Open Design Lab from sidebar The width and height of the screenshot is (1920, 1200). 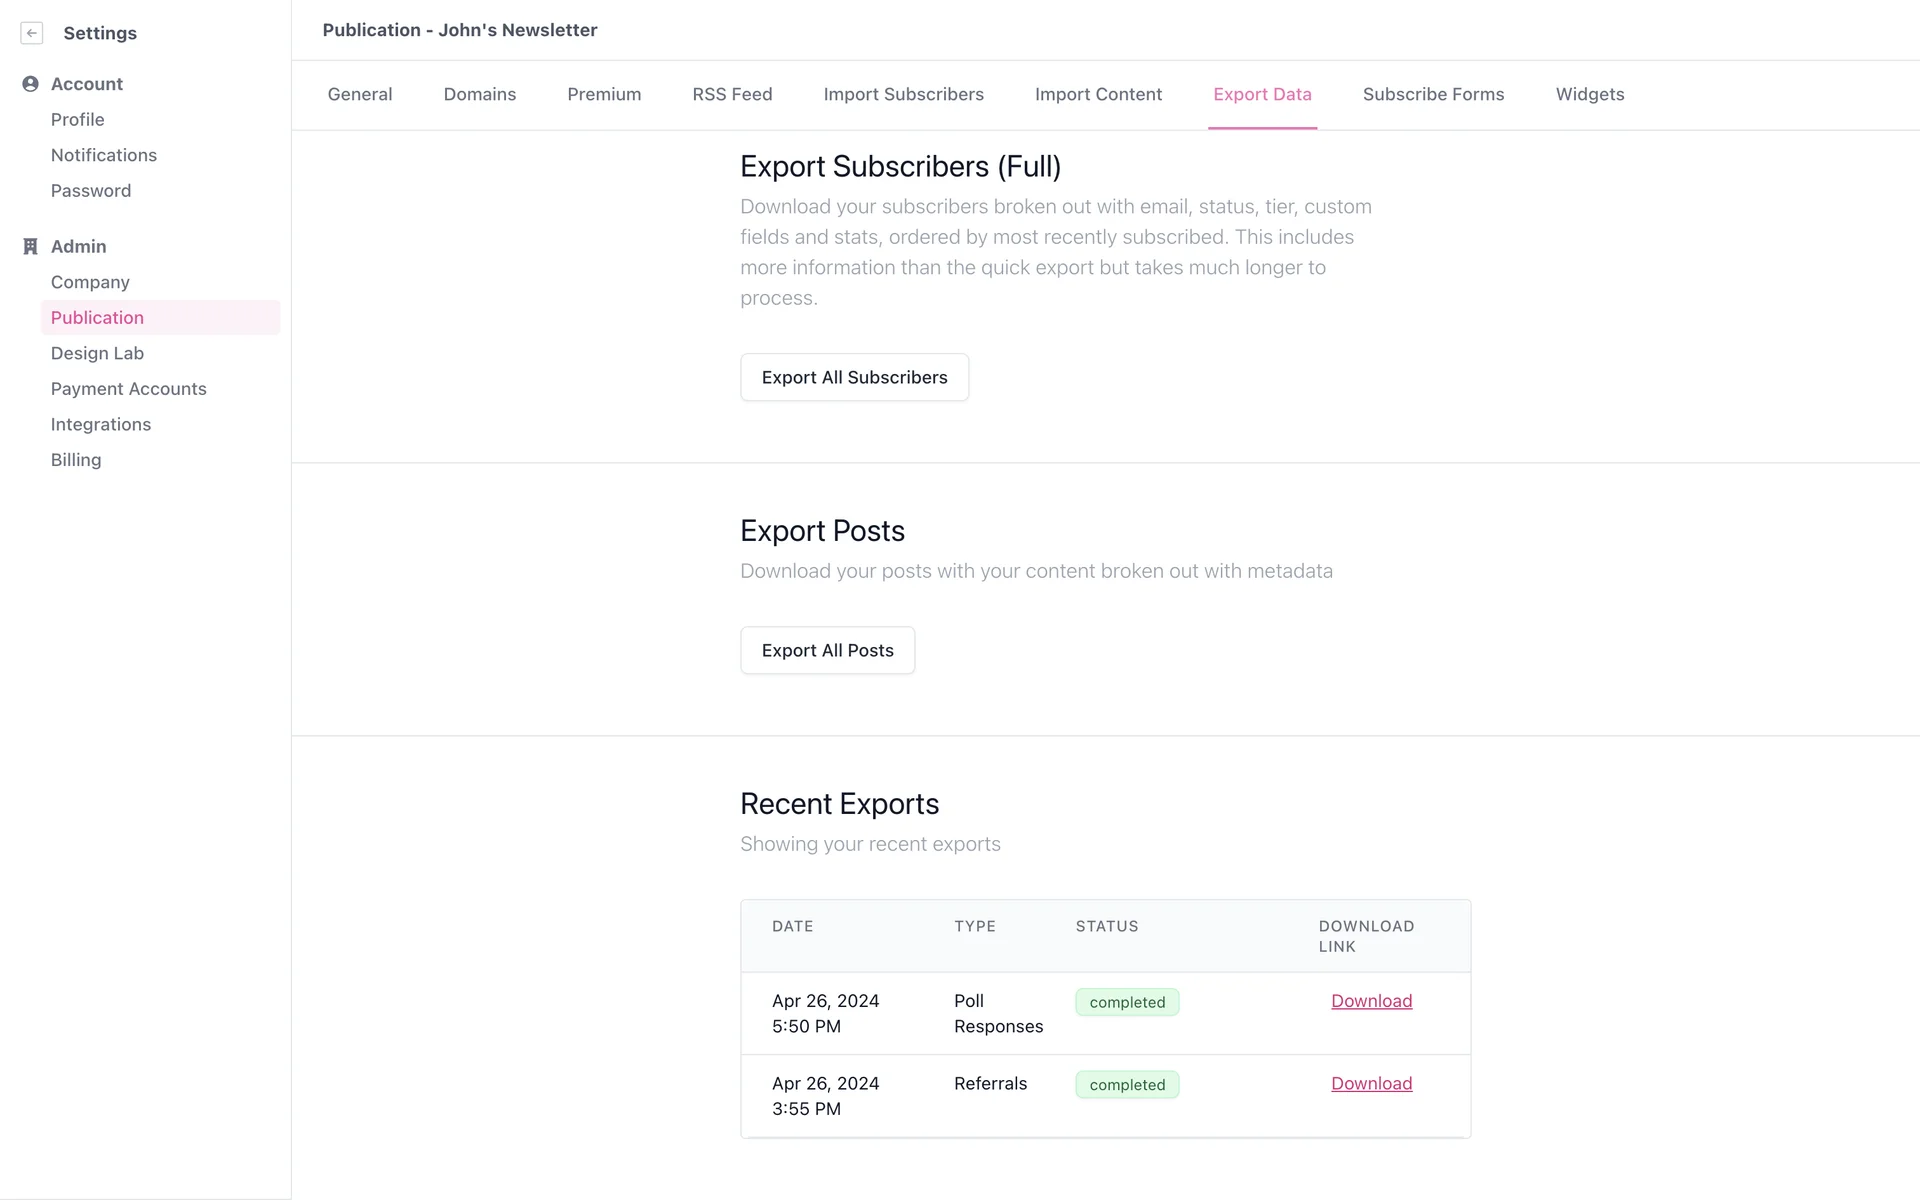tap(97, 353)
